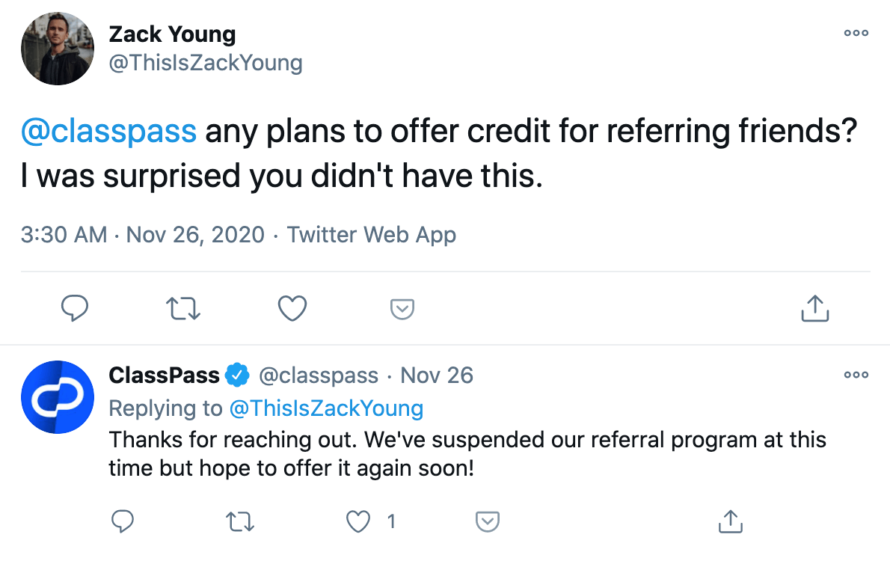Open direct message icon on Zack's tweet
Screen dimensions: 890x561
pyautogui.click(x=401, y=309)
